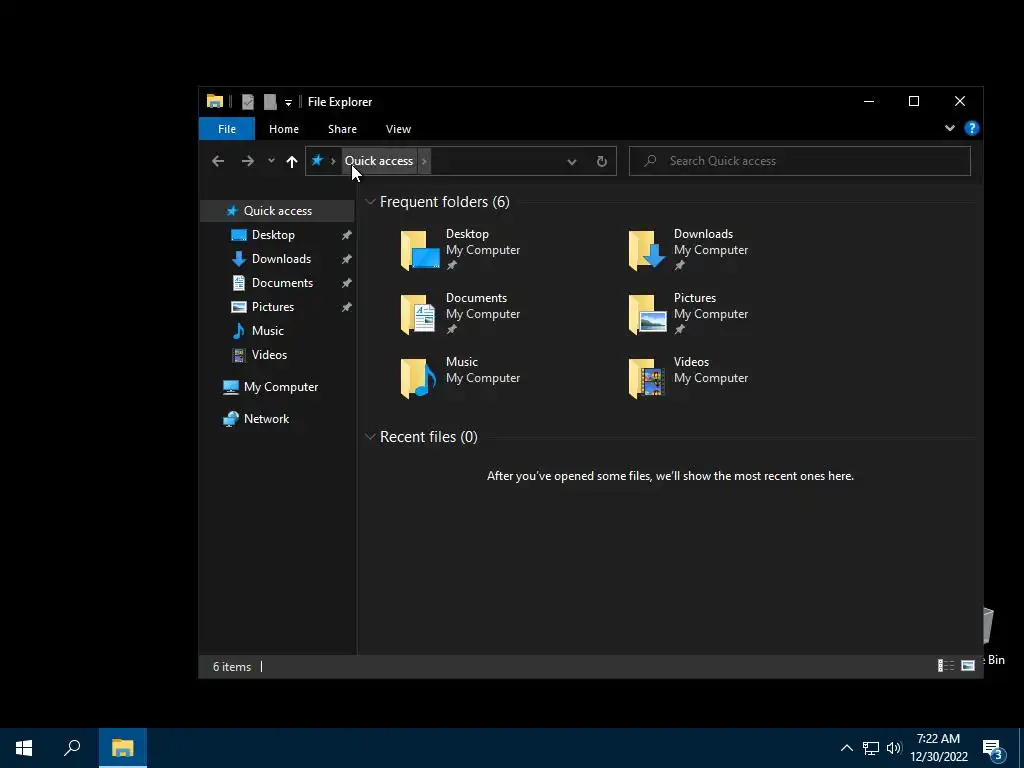Open the notification center icon
1024x768 pixels.
tap(993, 749)
